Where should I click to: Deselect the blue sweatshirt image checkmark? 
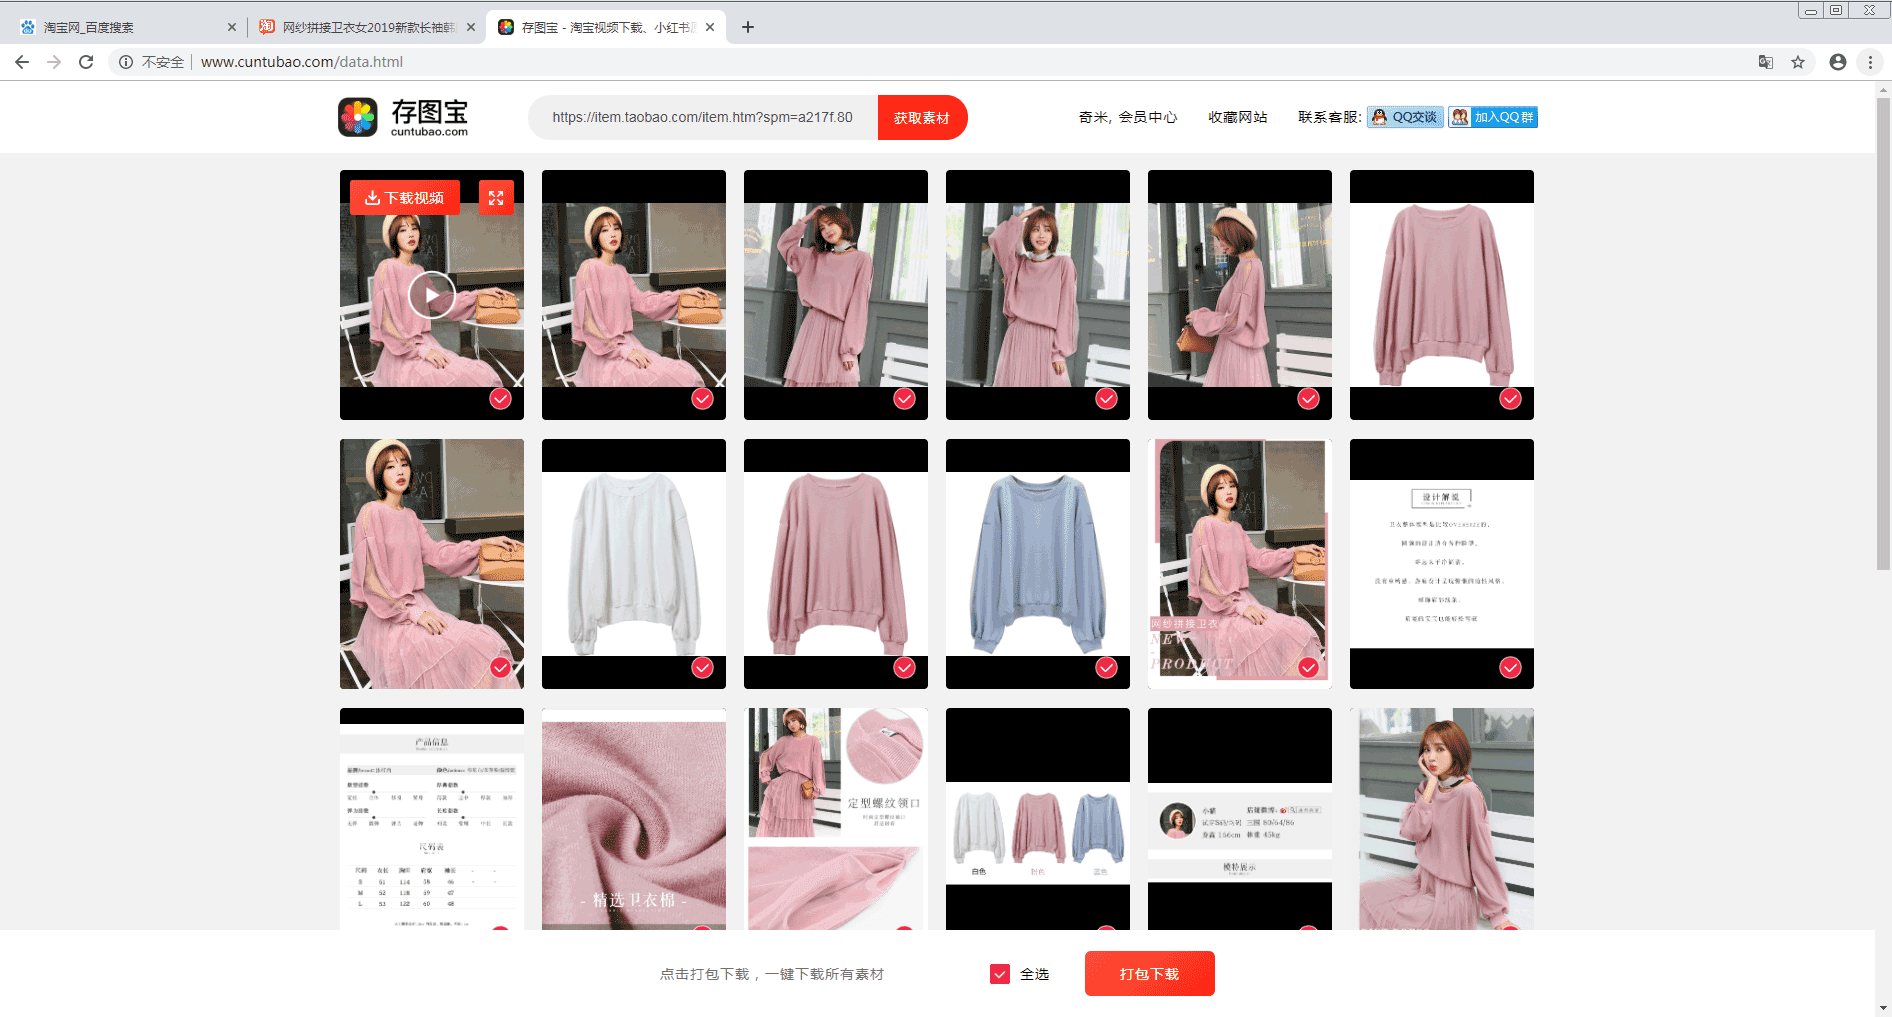pos(1106,668)
